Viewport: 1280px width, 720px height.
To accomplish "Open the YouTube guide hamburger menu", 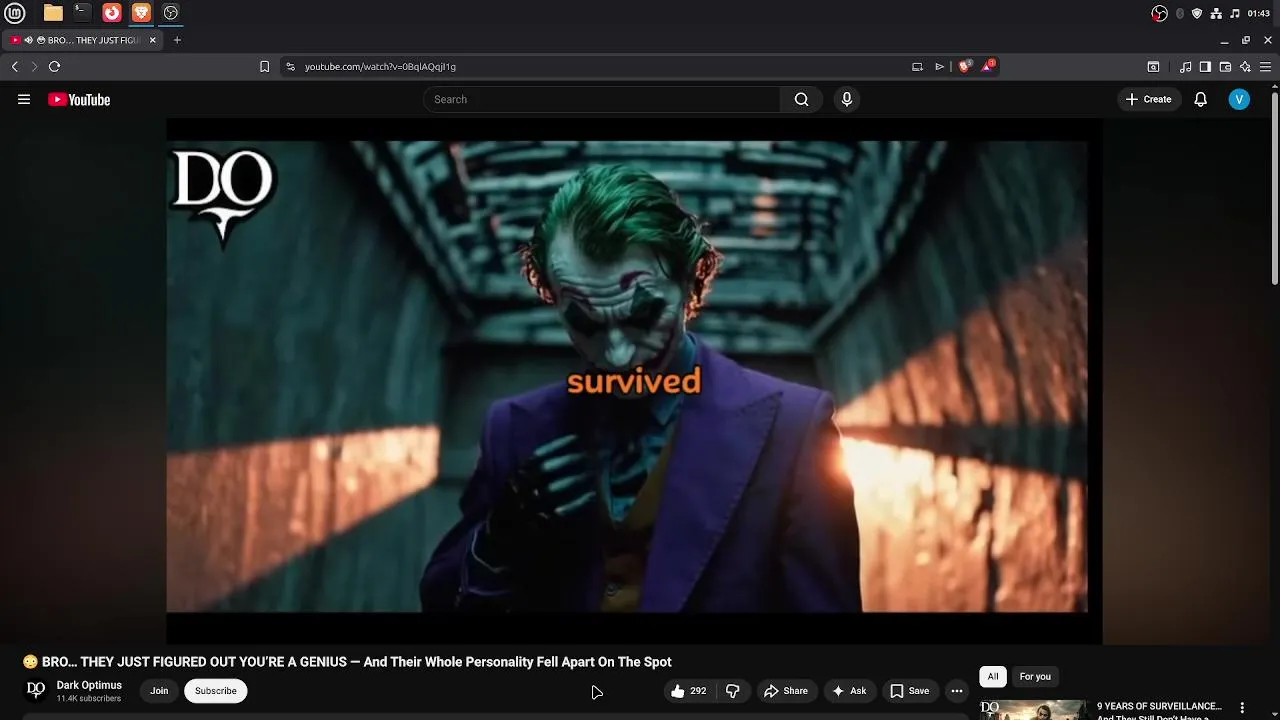I will click(24, 99).
